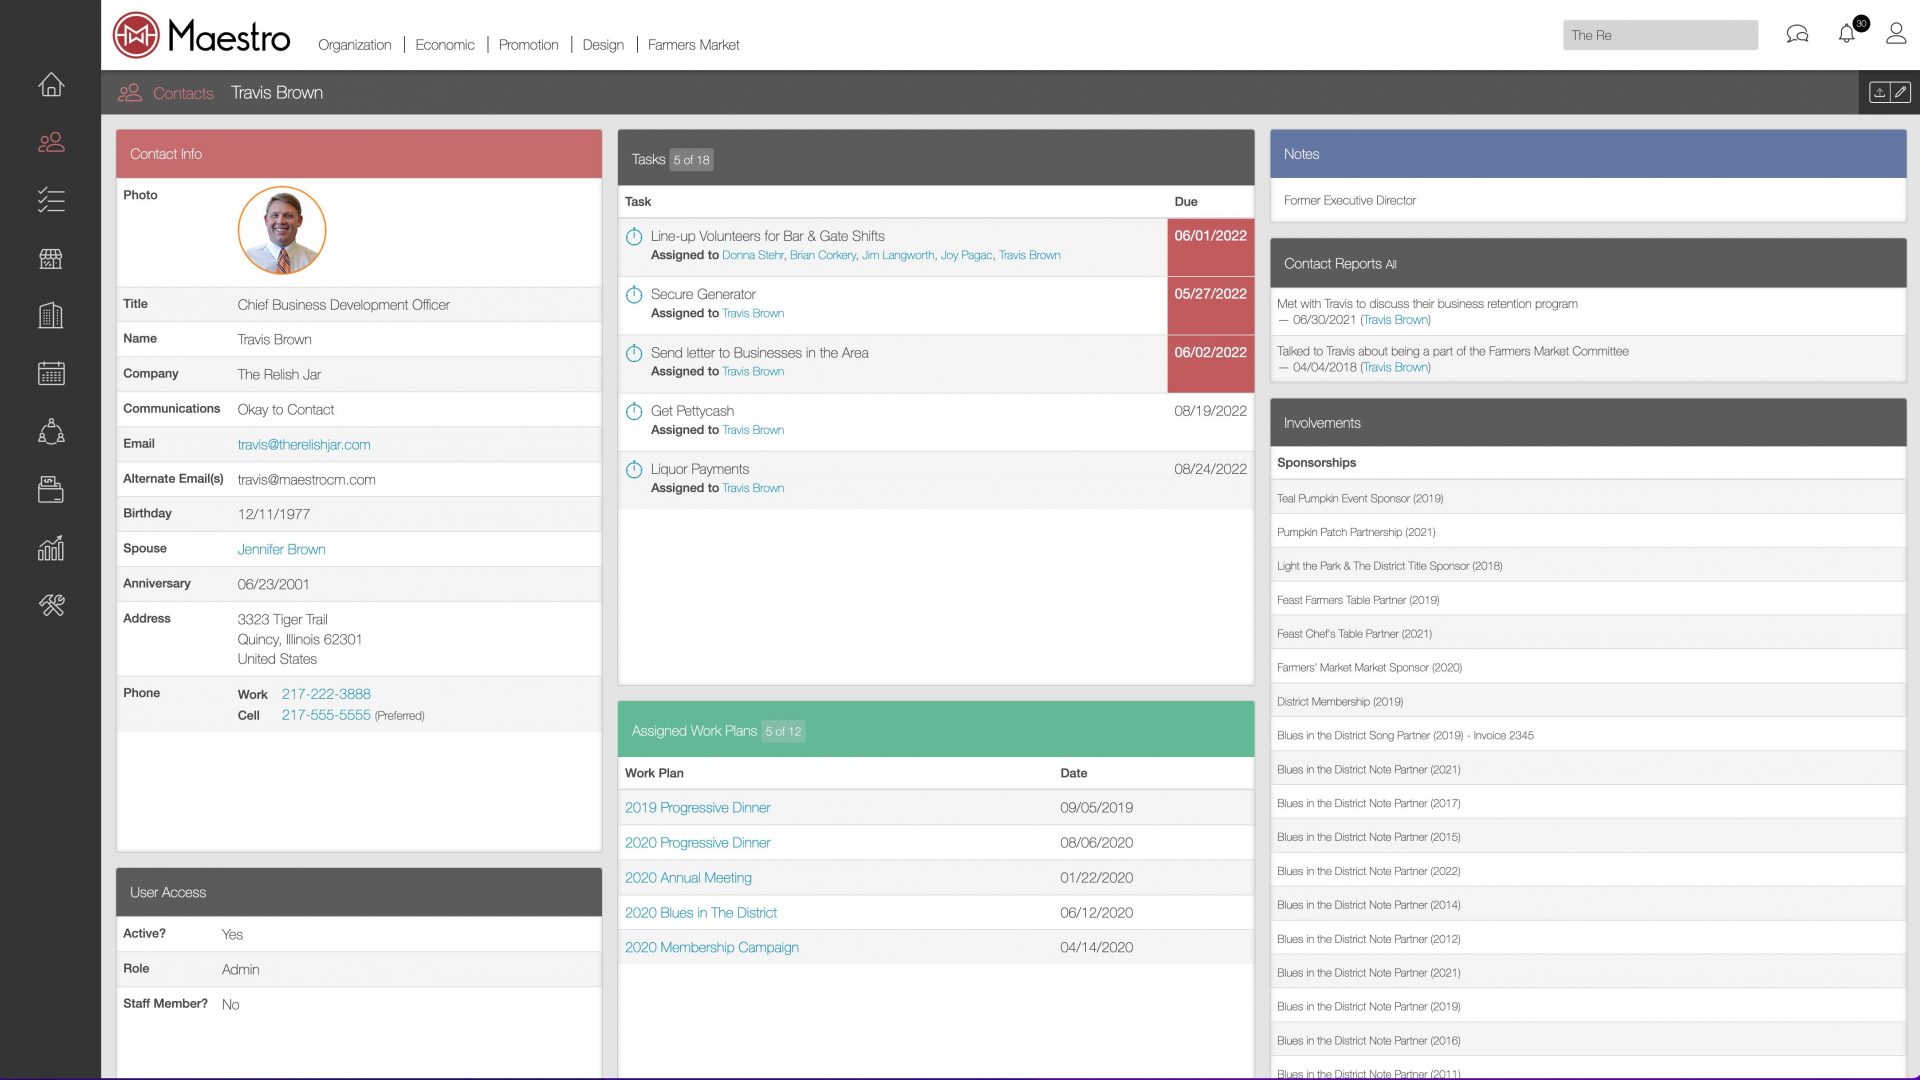This screenshot has width=1920, height=1080.
Task: Open the 2020 Annual Meeting work plan
Action: (688, 878)
